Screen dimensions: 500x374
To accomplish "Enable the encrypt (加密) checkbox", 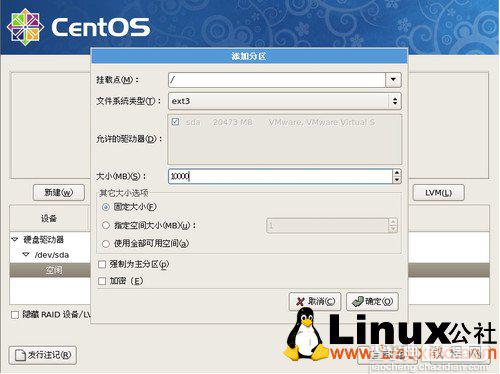I will point(102,281).
